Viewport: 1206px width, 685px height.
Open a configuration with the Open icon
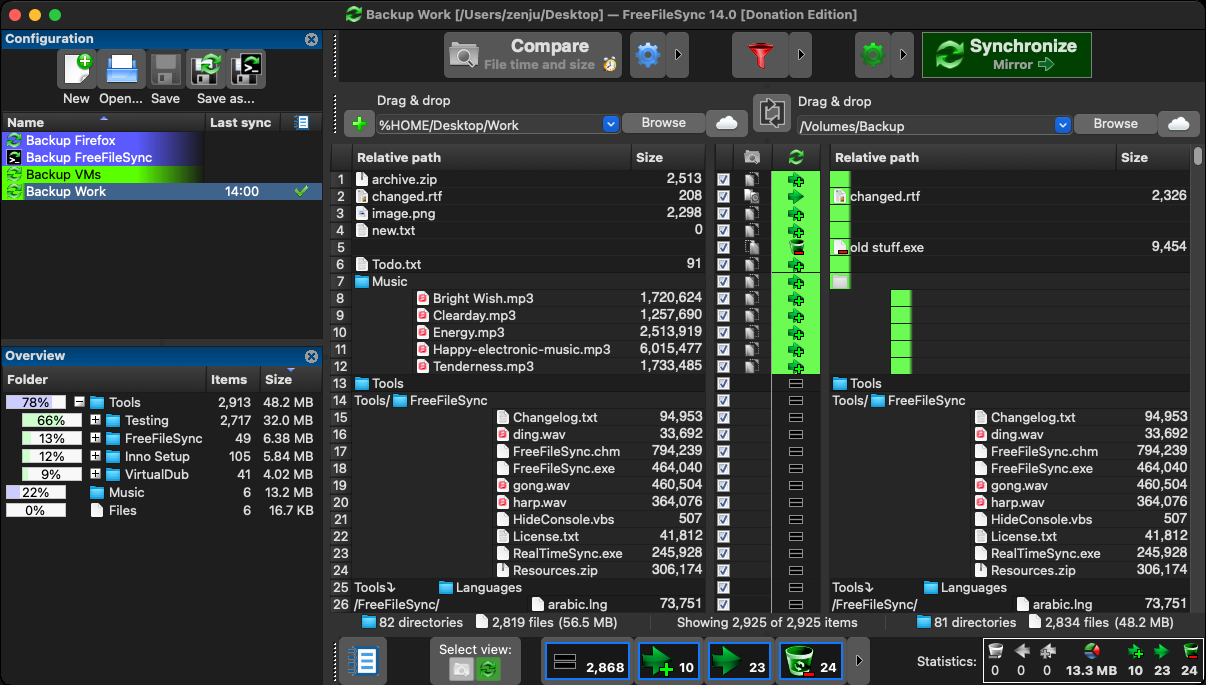[x=121, y=67]
